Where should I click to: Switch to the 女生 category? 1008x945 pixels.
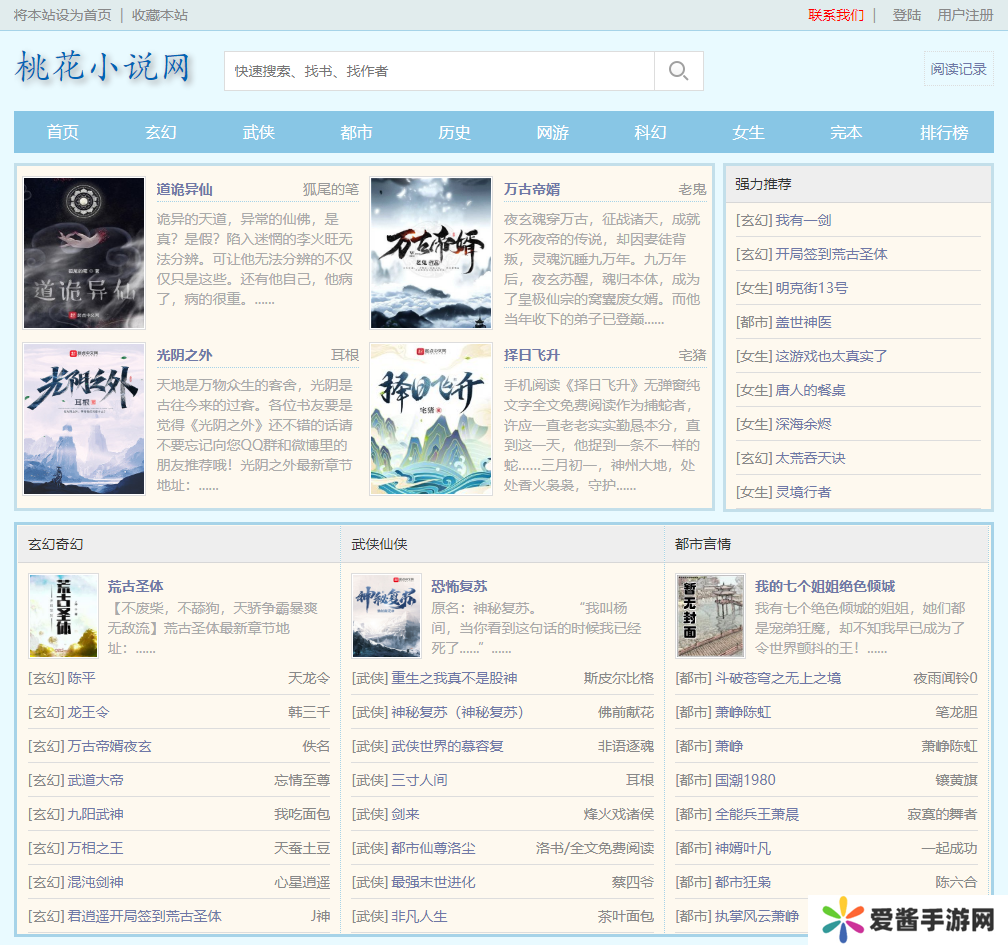point(748,132)
